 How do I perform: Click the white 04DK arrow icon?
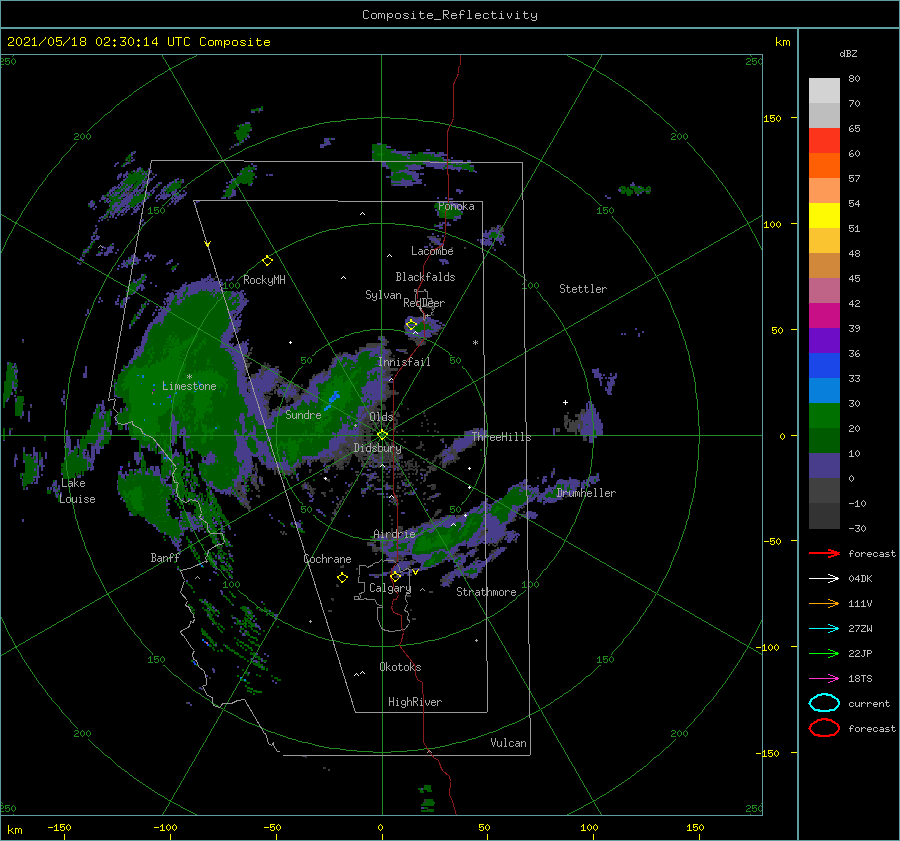coord(824,578)
